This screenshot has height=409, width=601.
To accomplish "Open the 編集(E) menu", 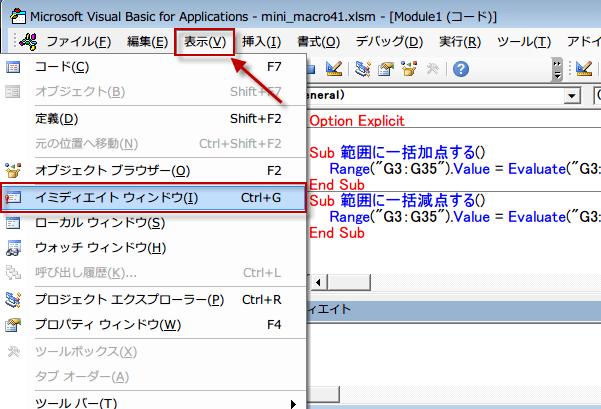I will click(x=148, y=41).
